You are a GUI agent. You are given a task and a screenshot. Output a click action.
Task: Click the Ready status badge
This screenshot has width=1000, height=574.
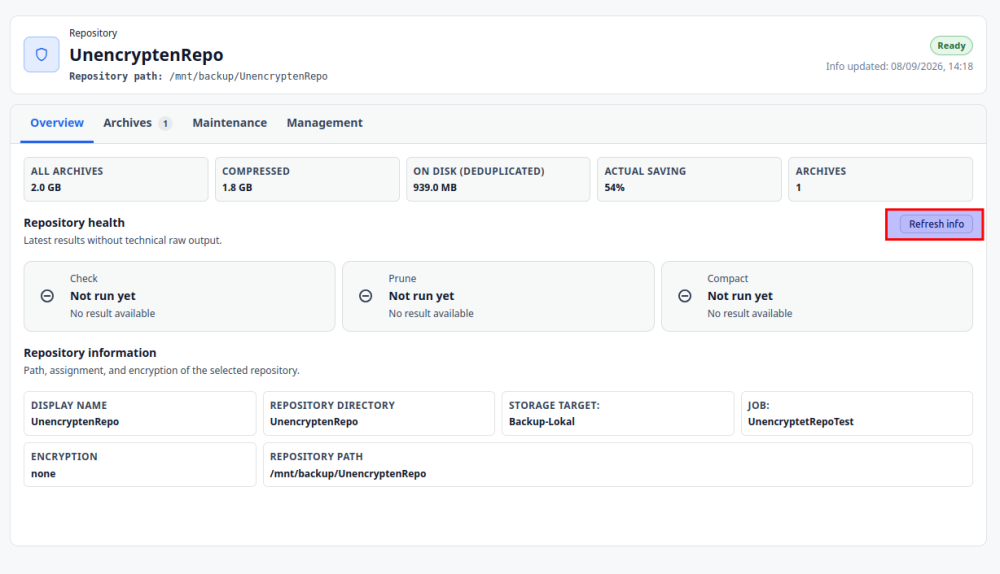point(951,46)
